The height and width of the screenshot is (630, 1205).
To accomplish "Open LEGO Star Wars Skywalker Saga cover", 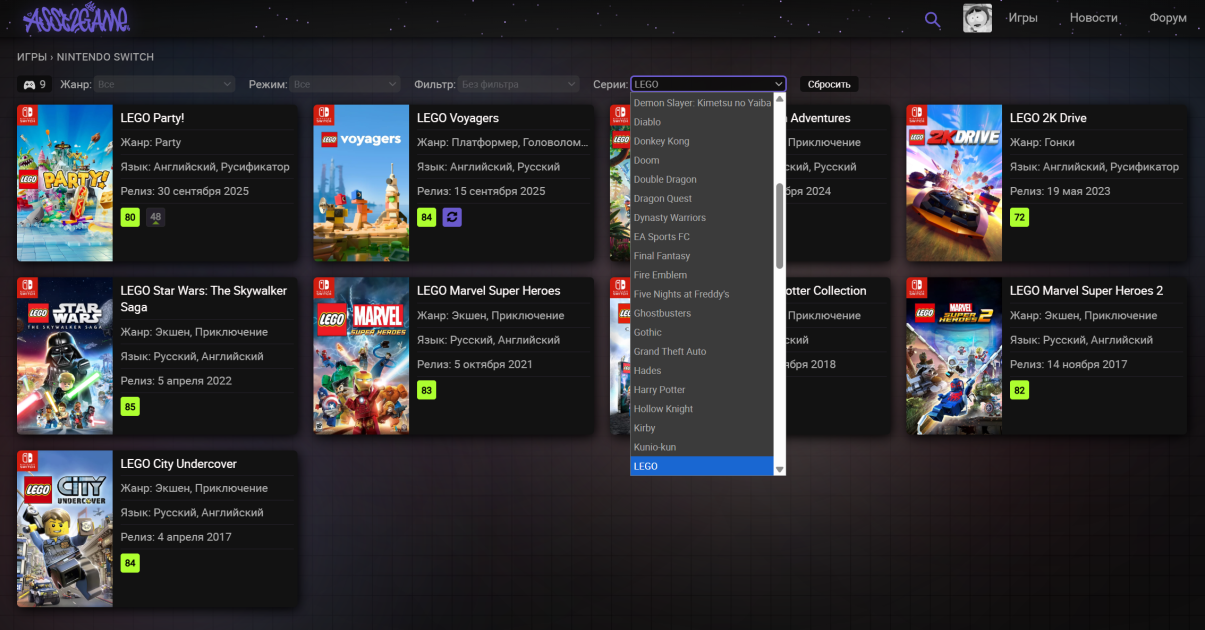I will [65, 356].
